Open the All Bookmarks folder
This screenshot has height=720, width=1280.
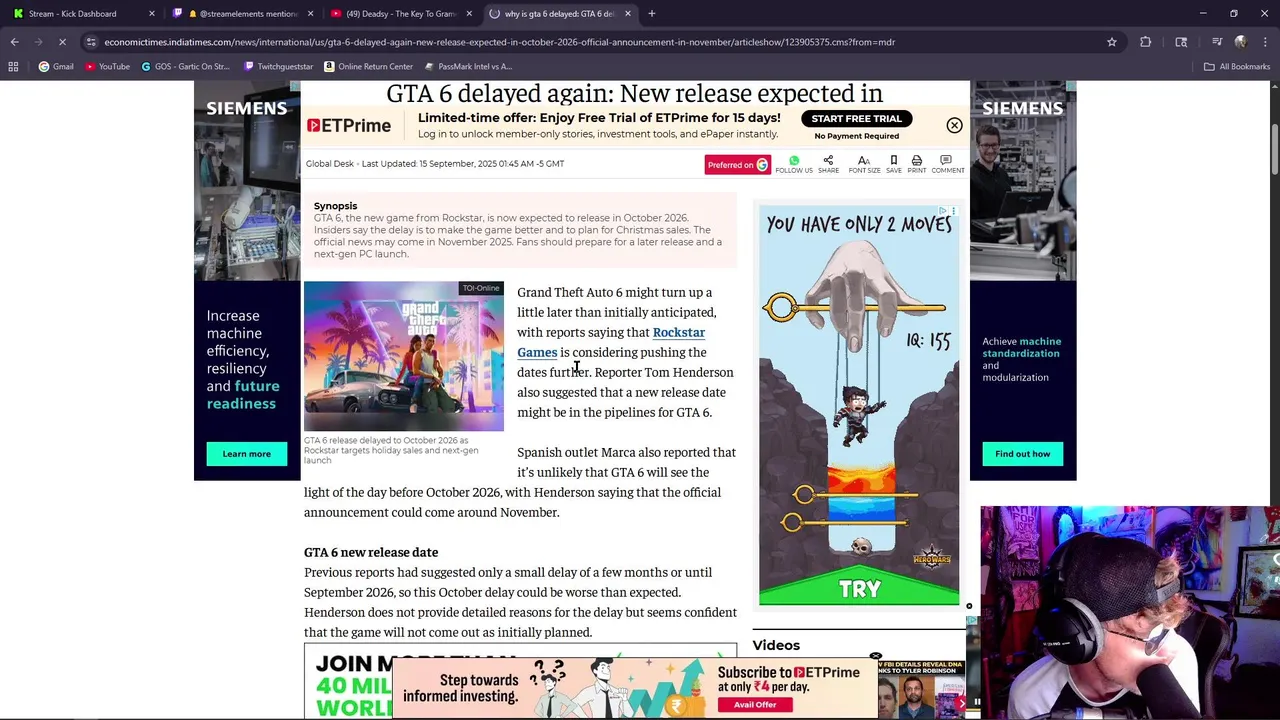coord(1237,67)
